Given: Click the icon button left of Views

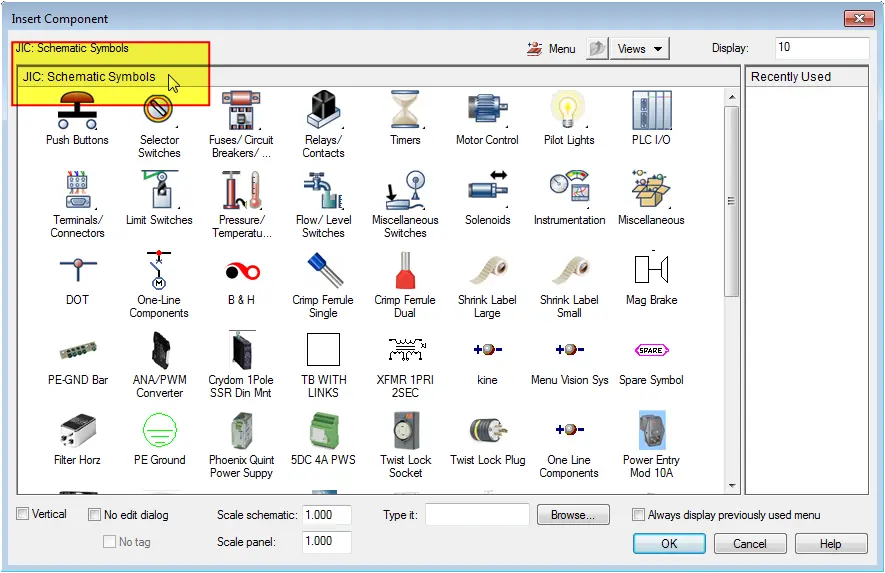Looking at the screenshot, I should 597,49.
